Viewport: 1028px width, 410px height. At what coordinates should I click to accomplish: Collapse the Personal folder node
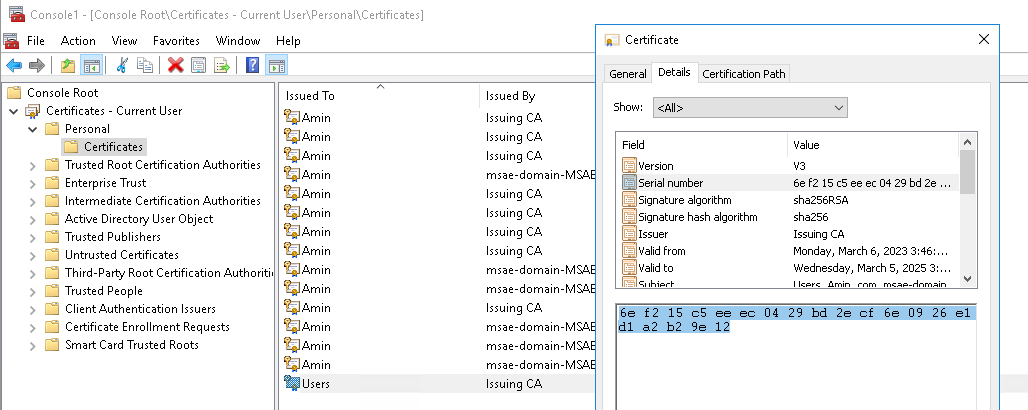[33, 129]
